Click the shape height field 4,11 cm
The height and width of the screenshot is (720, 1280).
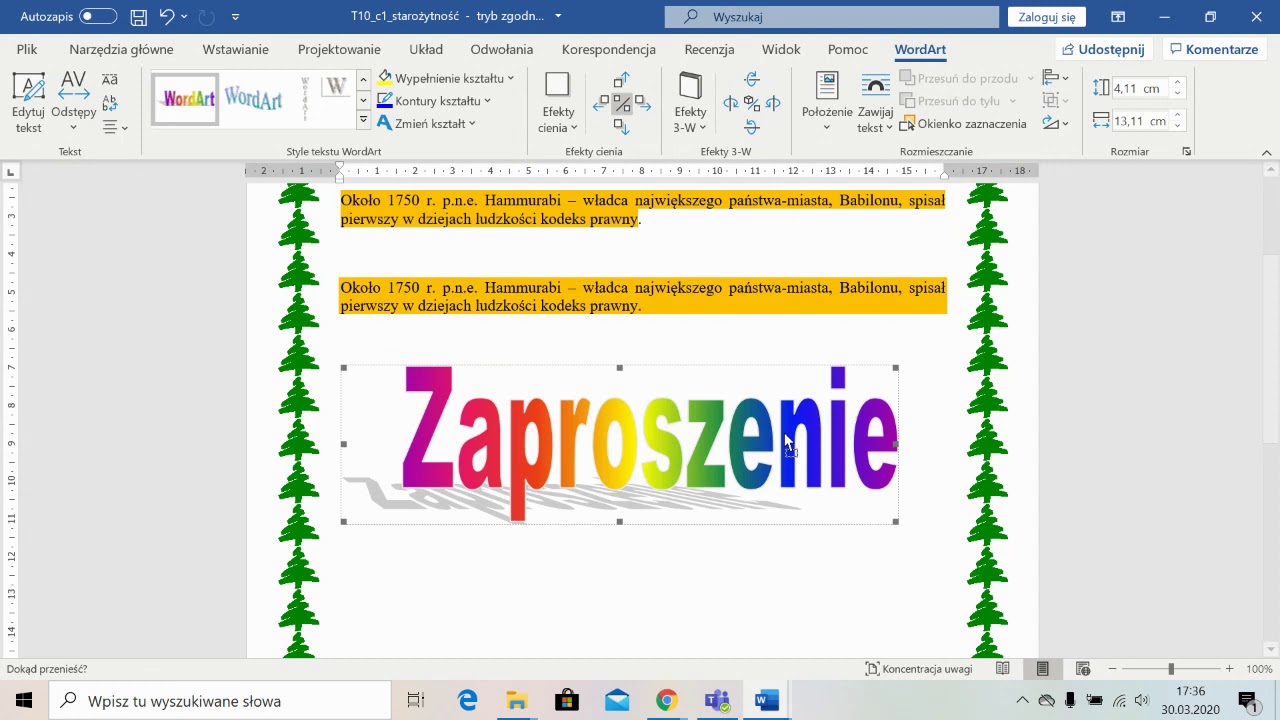point(1140,88)
